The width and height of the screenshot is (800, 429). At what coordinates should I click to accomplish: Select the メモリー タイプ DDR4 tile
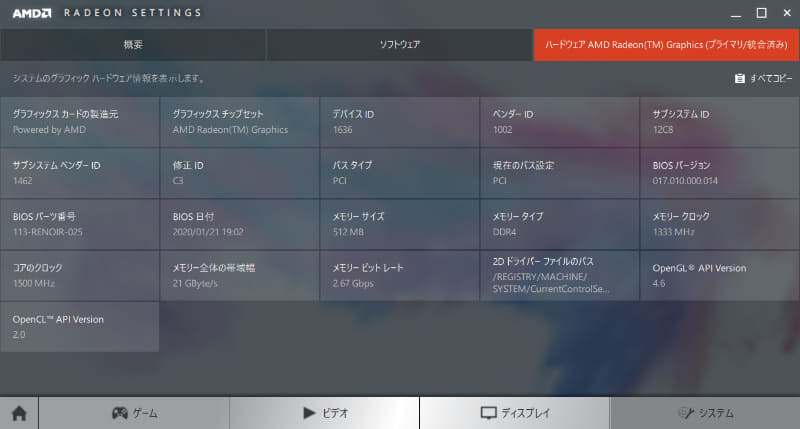(559, 224)
